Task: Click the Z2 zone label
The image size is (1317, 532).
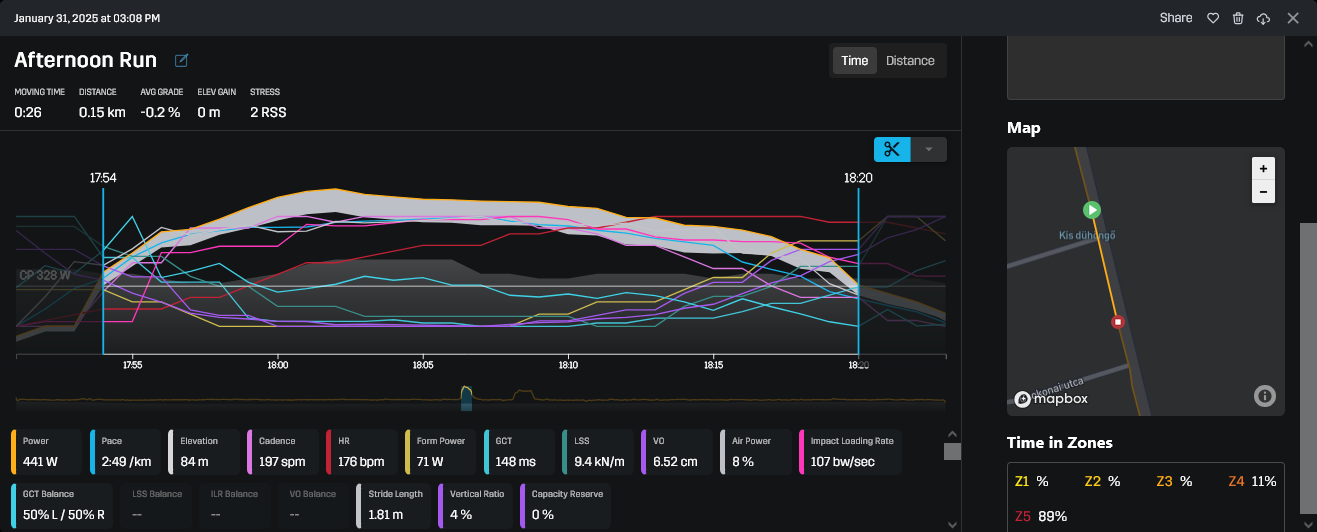Action: pyautogui.click(x=1092, y=481)
